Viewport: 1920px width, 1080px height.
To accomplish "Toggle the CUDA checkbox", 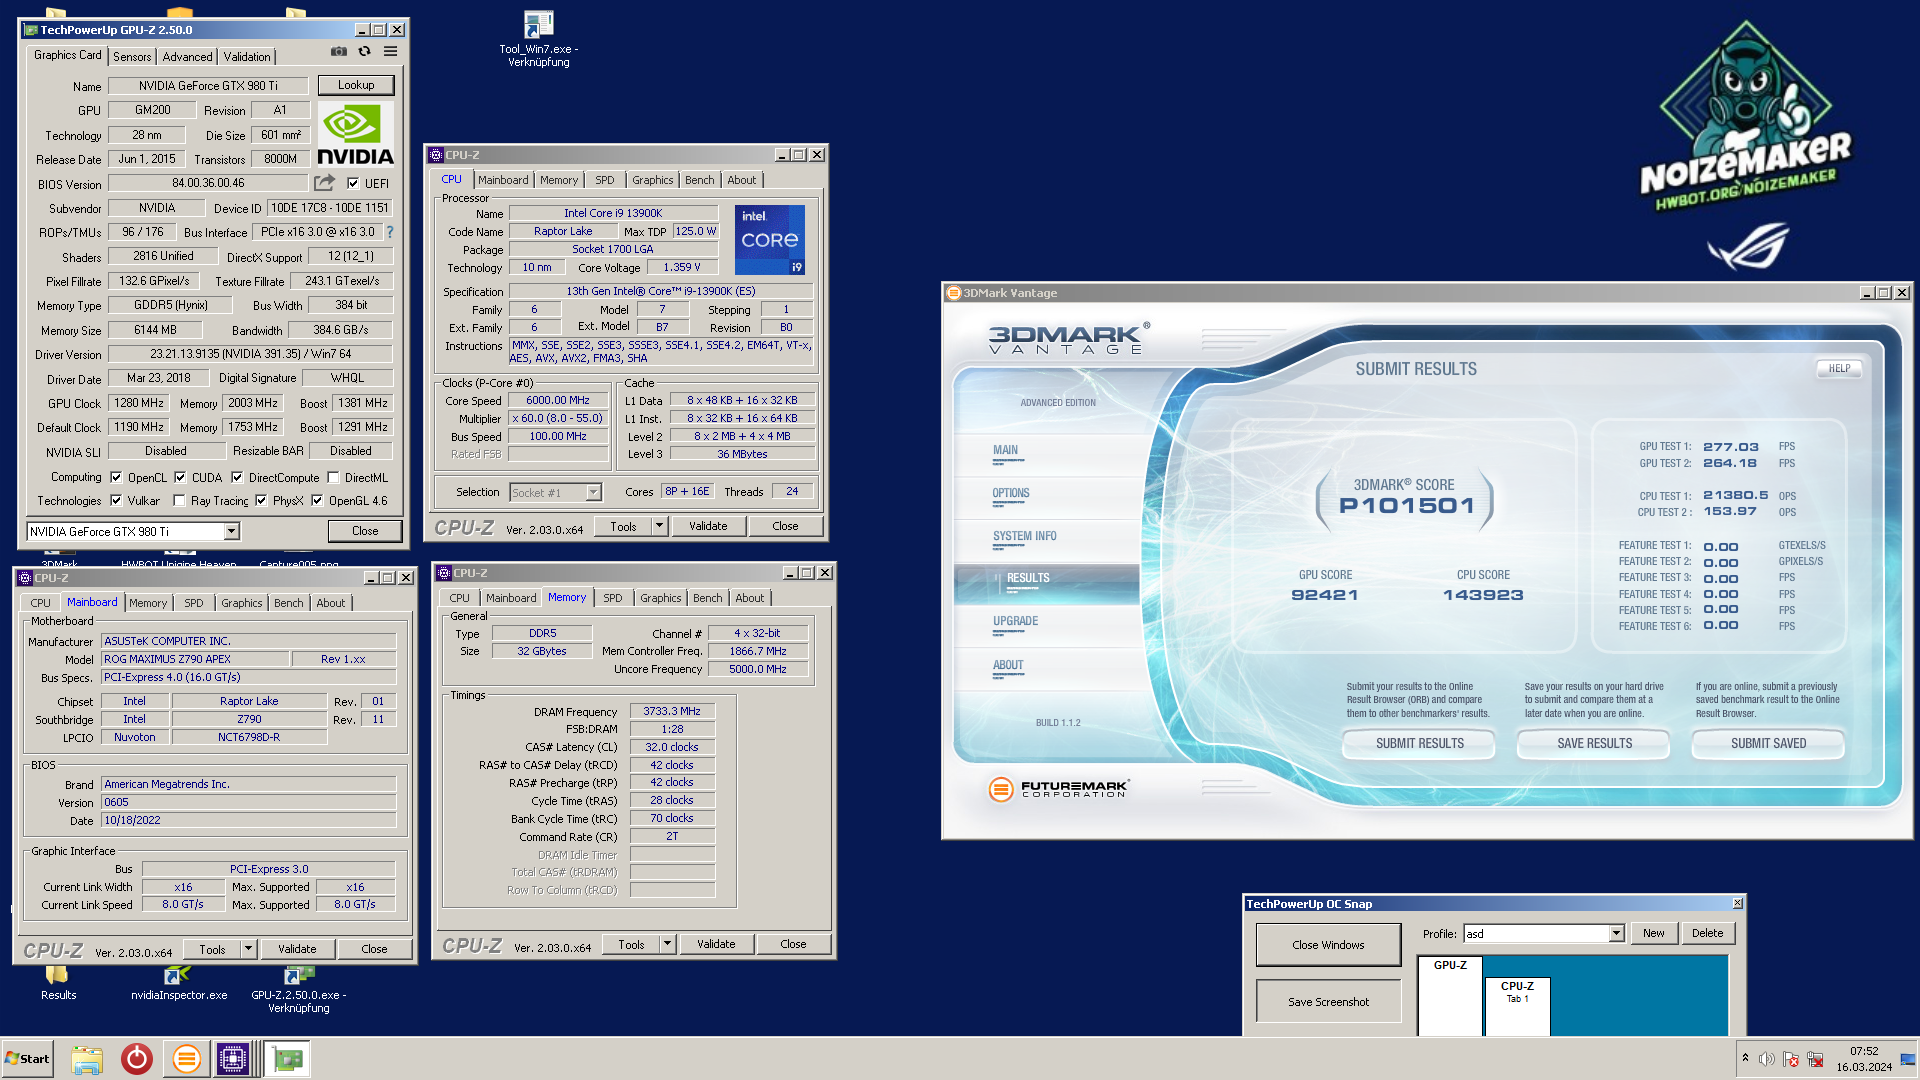I will click(x=180, y=477).
